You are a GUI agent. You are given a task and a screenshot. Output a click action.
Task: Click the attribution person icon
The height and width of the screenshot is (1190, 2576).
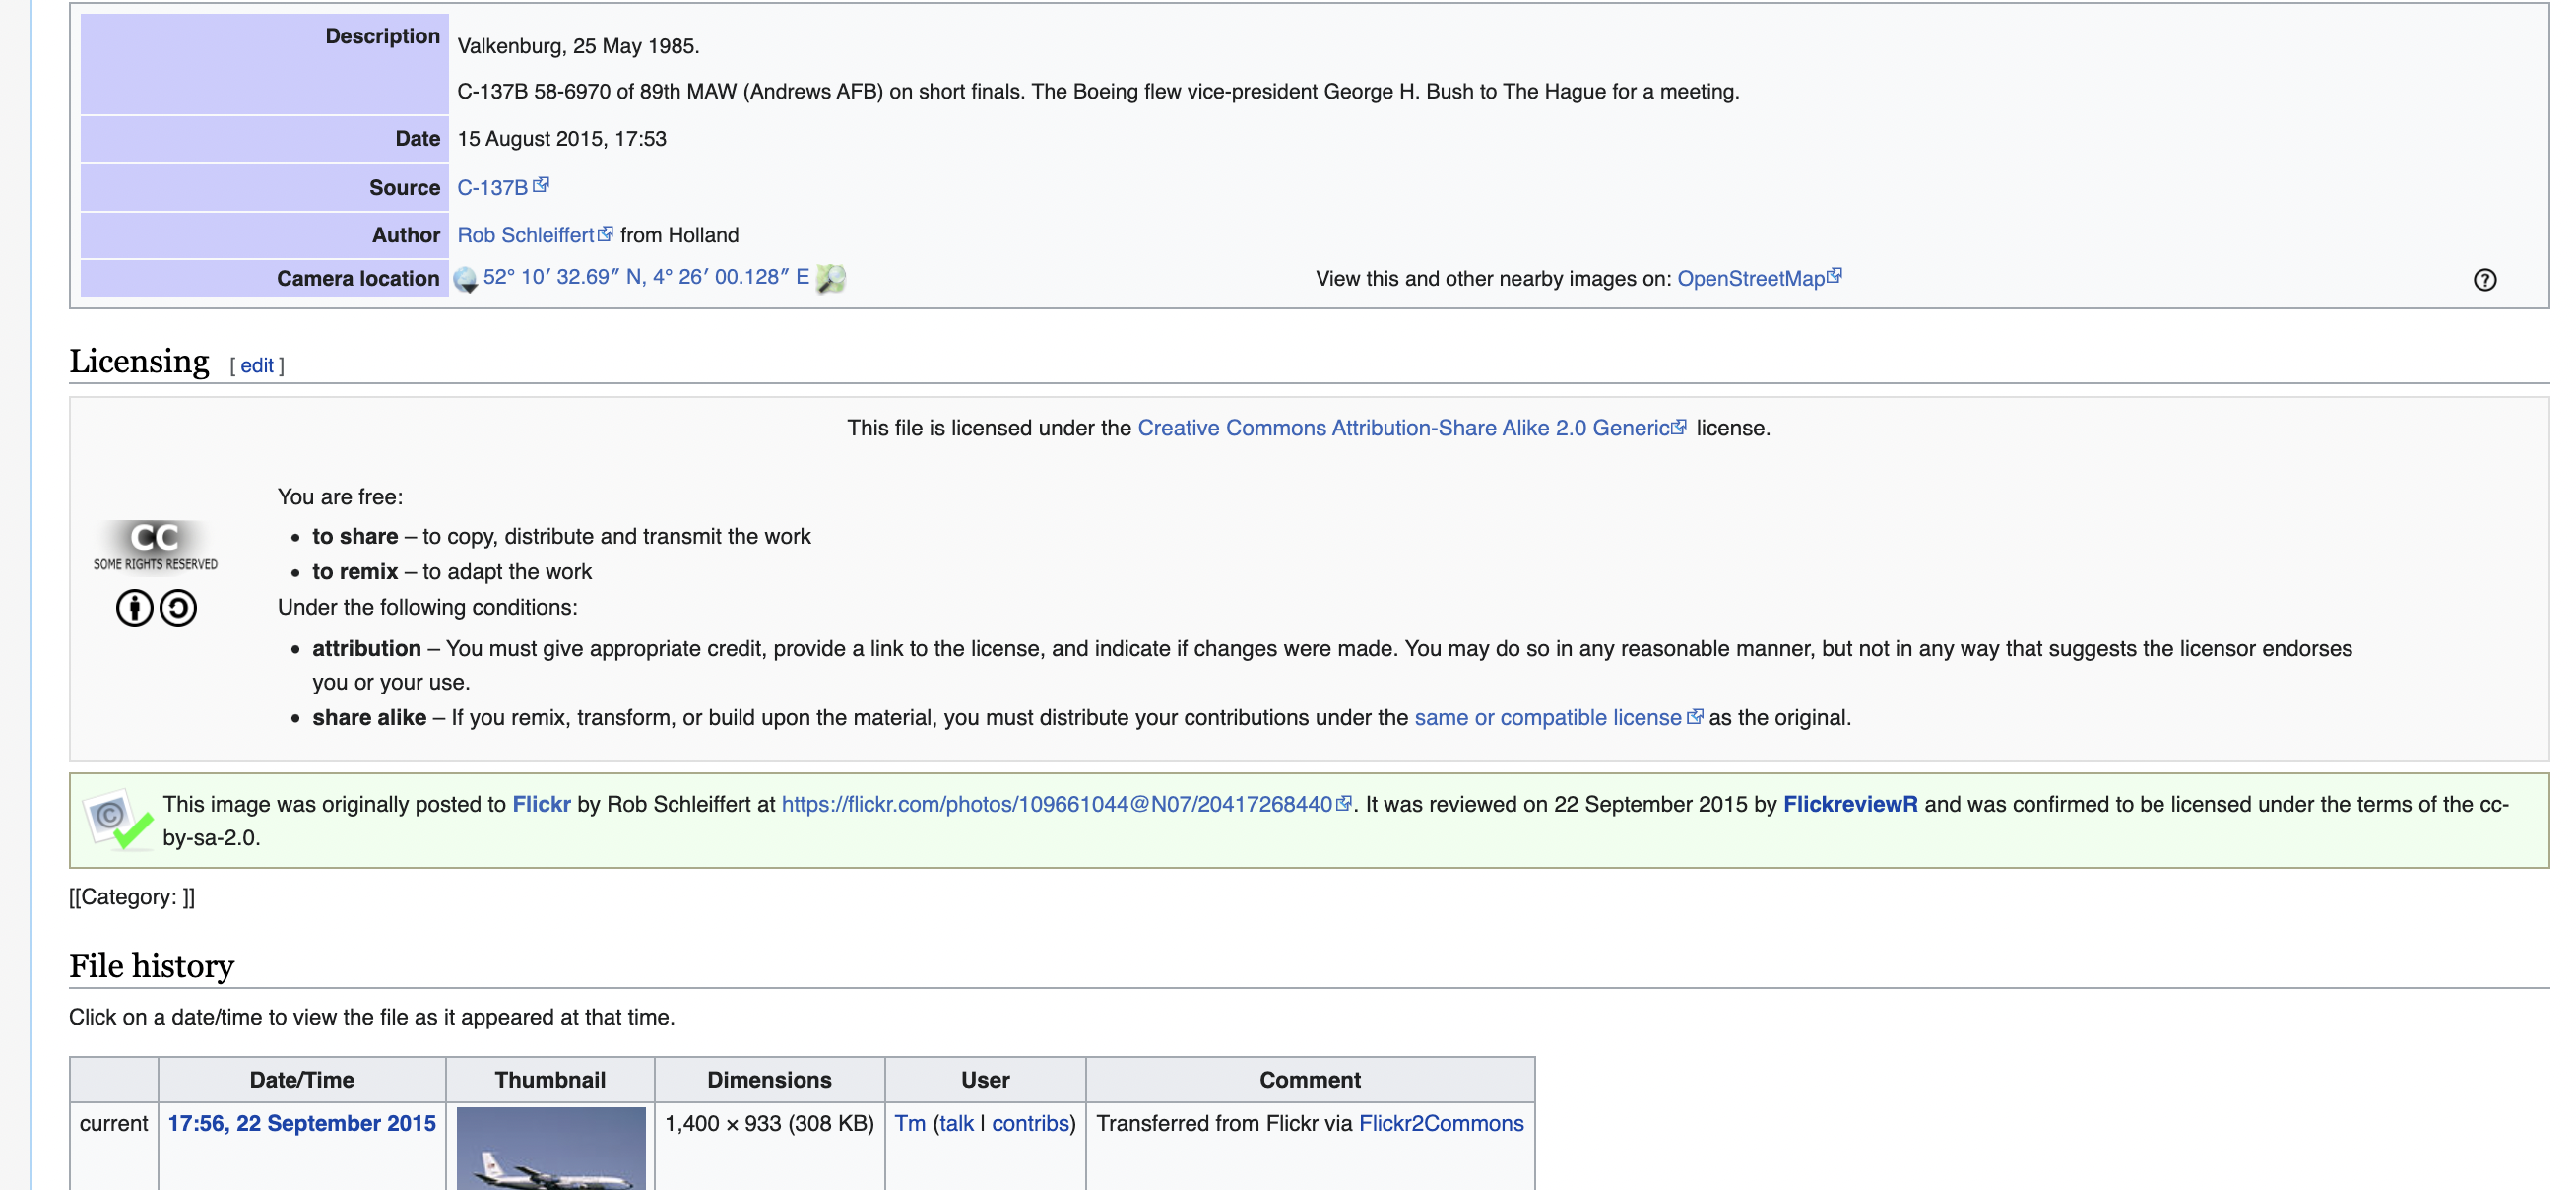(x=134, y=608)
